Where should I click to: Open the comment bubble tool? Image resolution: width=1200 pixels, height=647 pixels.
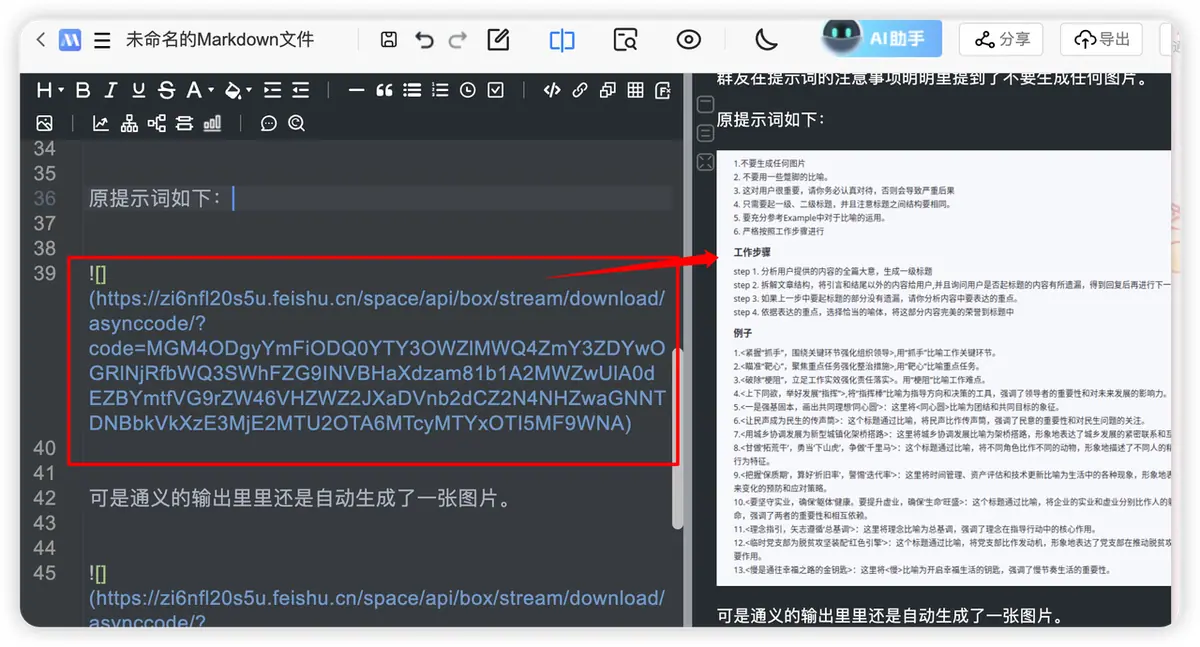268,124
